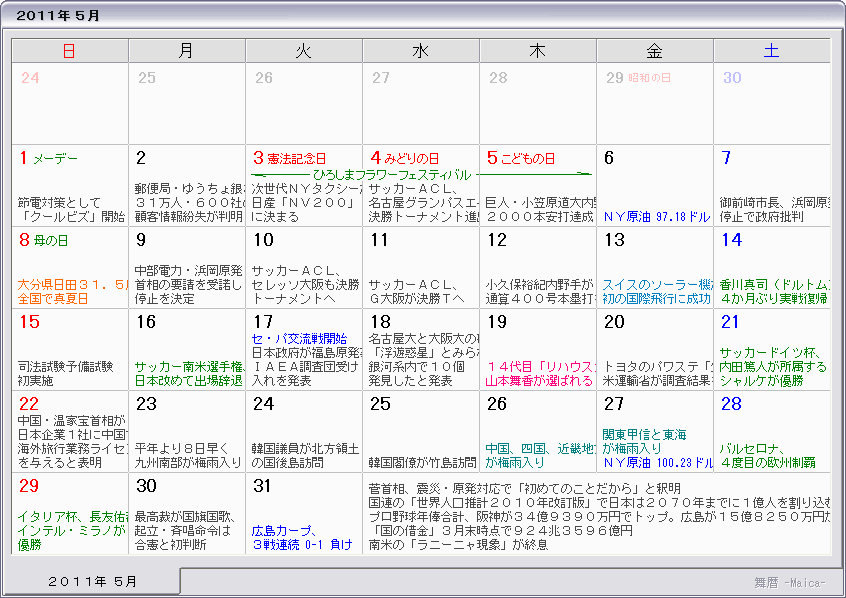Image resolution: width=846 pixels, height=598 pixels.
Task: Click 最高裁が国旗国歌 entry on day 30
Action: tap(185, 531)
